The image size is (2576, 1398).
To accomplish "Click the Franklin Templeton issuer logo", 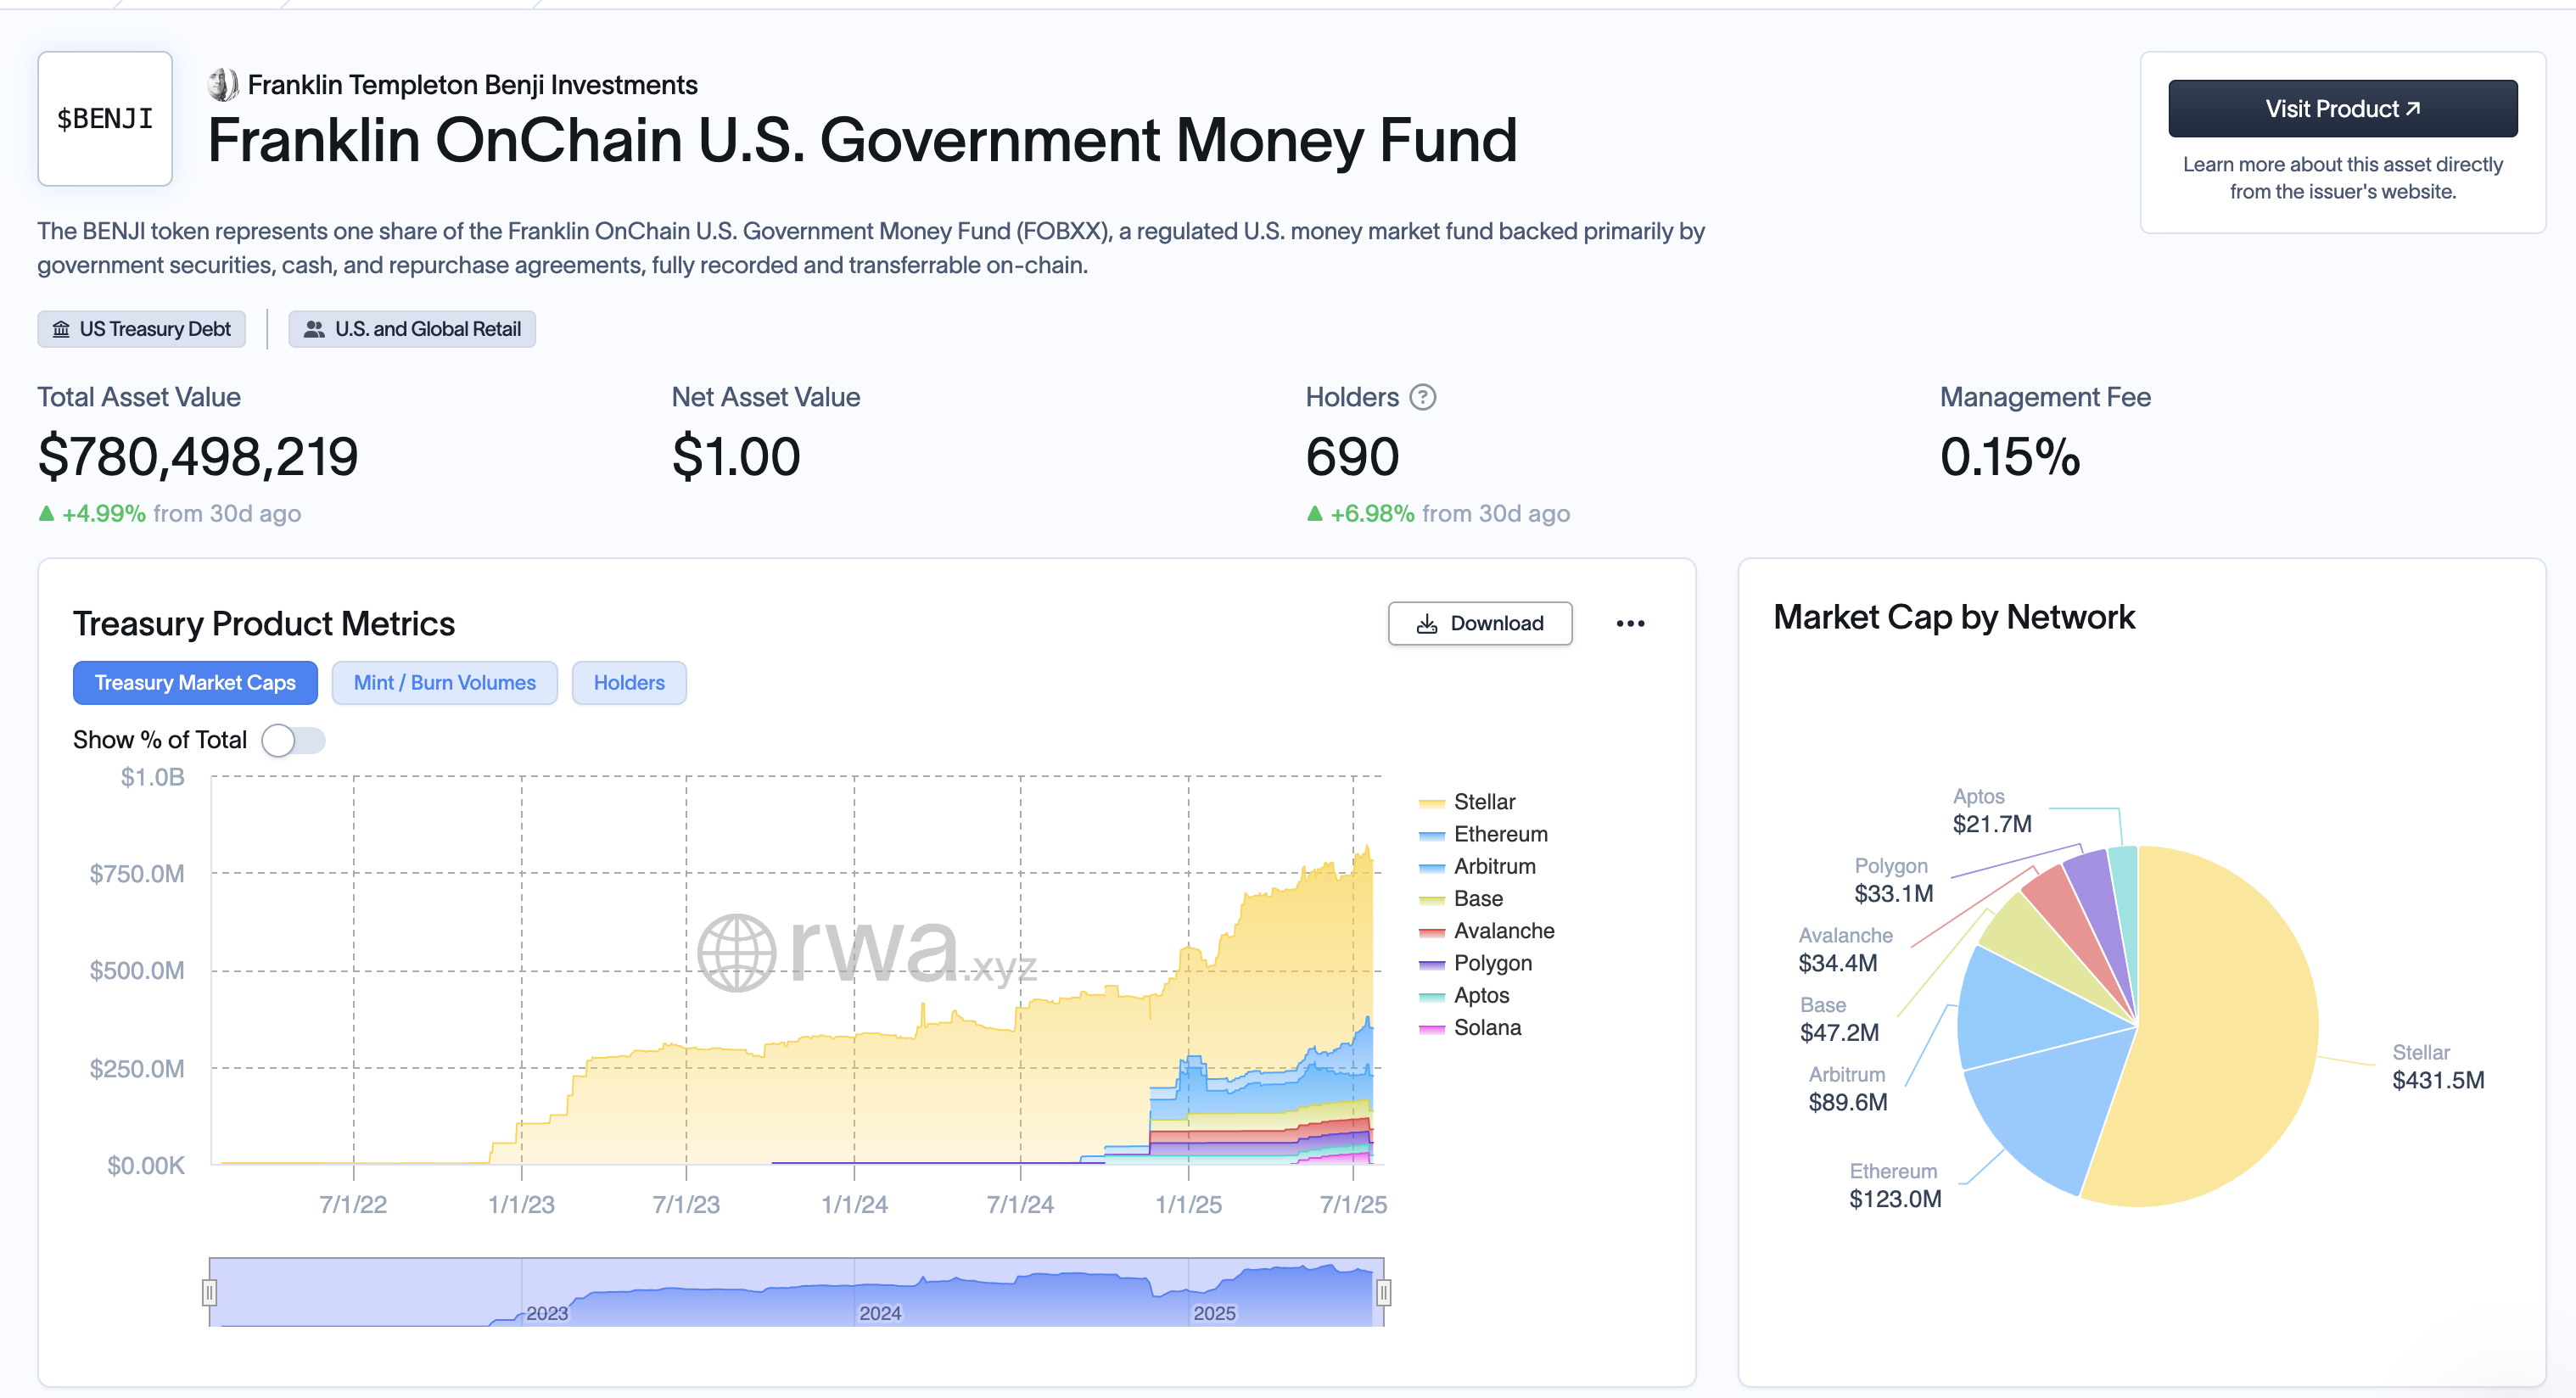I will [x=222, y=84].
